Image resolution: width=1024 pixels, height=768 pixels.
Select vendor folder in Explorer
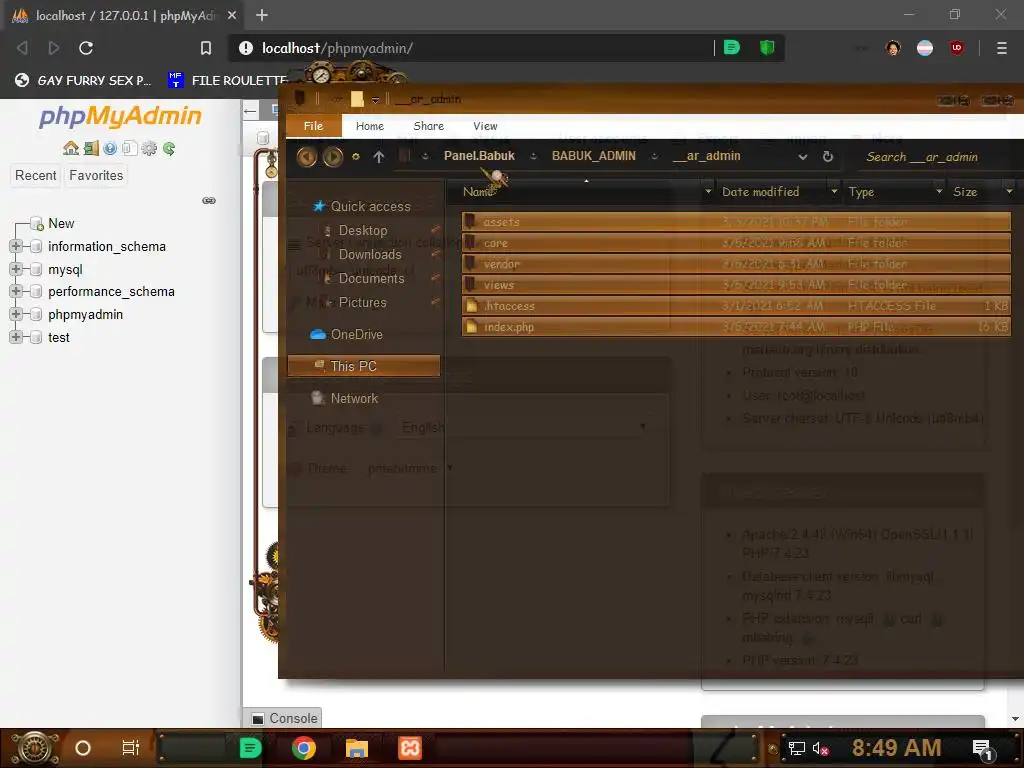tap(736, 264)
